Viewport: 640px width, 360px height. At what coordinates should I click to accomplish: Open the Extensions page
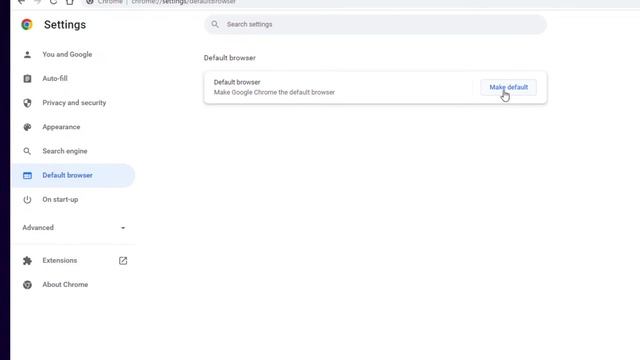(60, 260)
